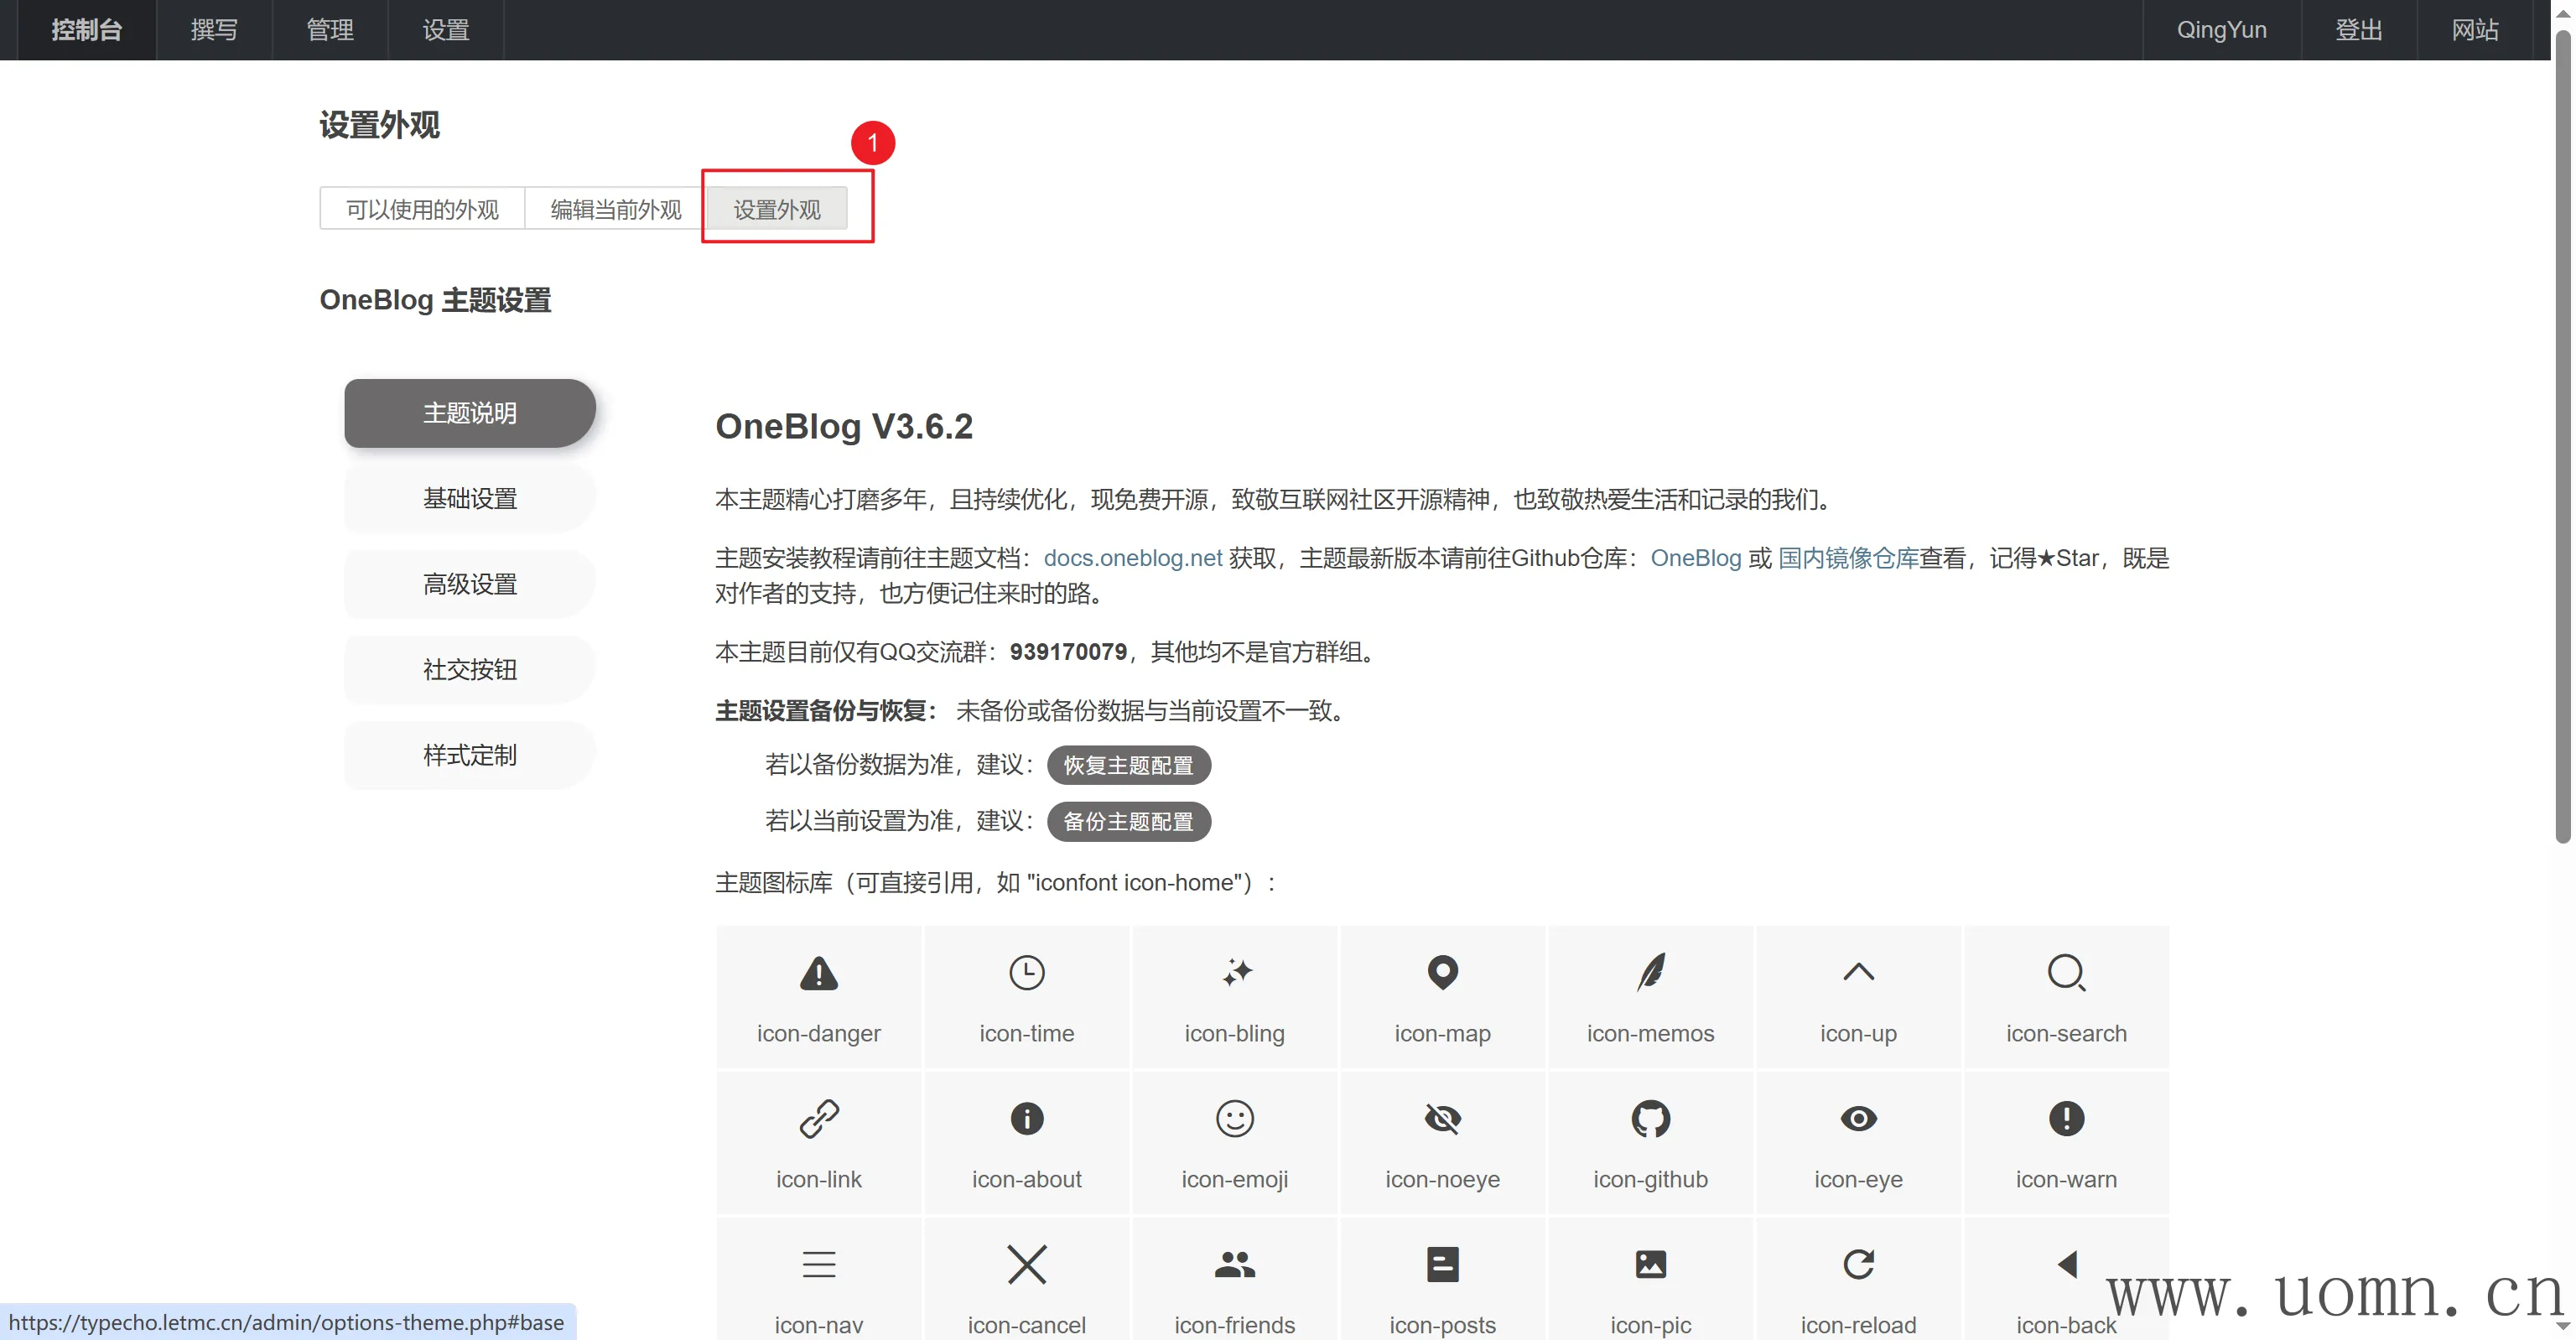This screenshot has width=2576, height=1340.
Task: Open the docs.oneblog.net link
Action: 1132,558
